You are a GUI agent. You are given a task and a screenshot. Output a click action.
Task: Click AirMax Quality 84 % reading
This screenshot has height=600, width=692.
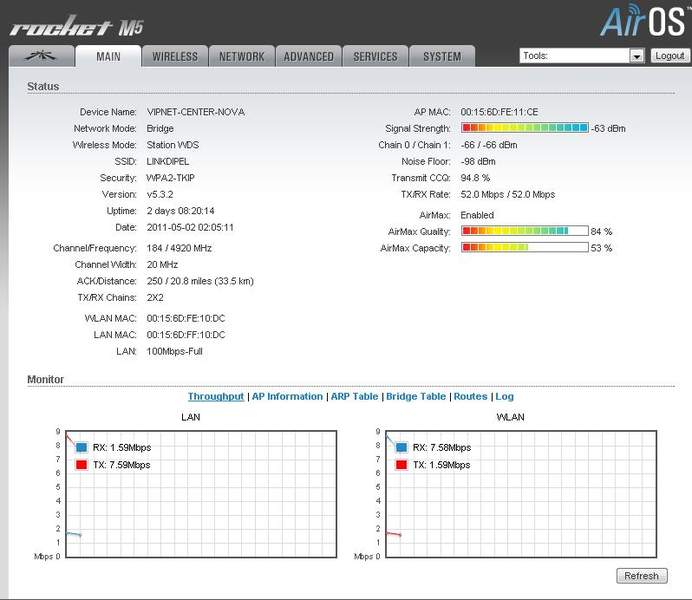click(602, 232)
